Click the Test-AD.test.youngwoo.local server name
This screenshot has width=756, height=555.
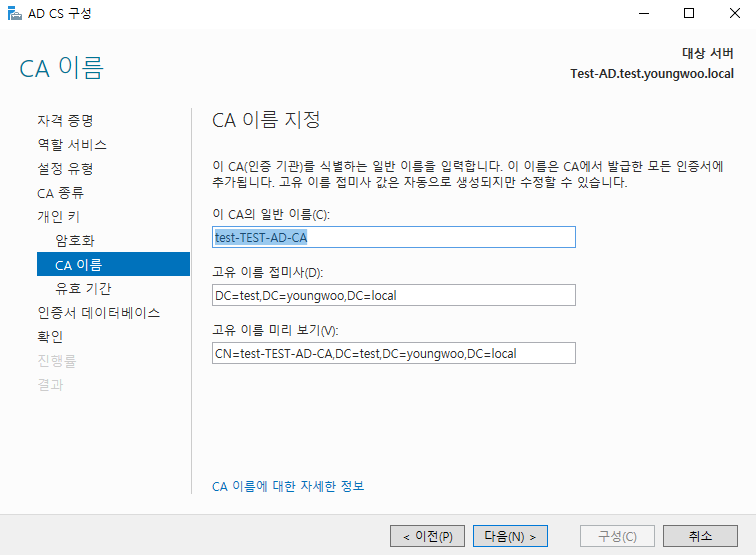tap(652, 74)
